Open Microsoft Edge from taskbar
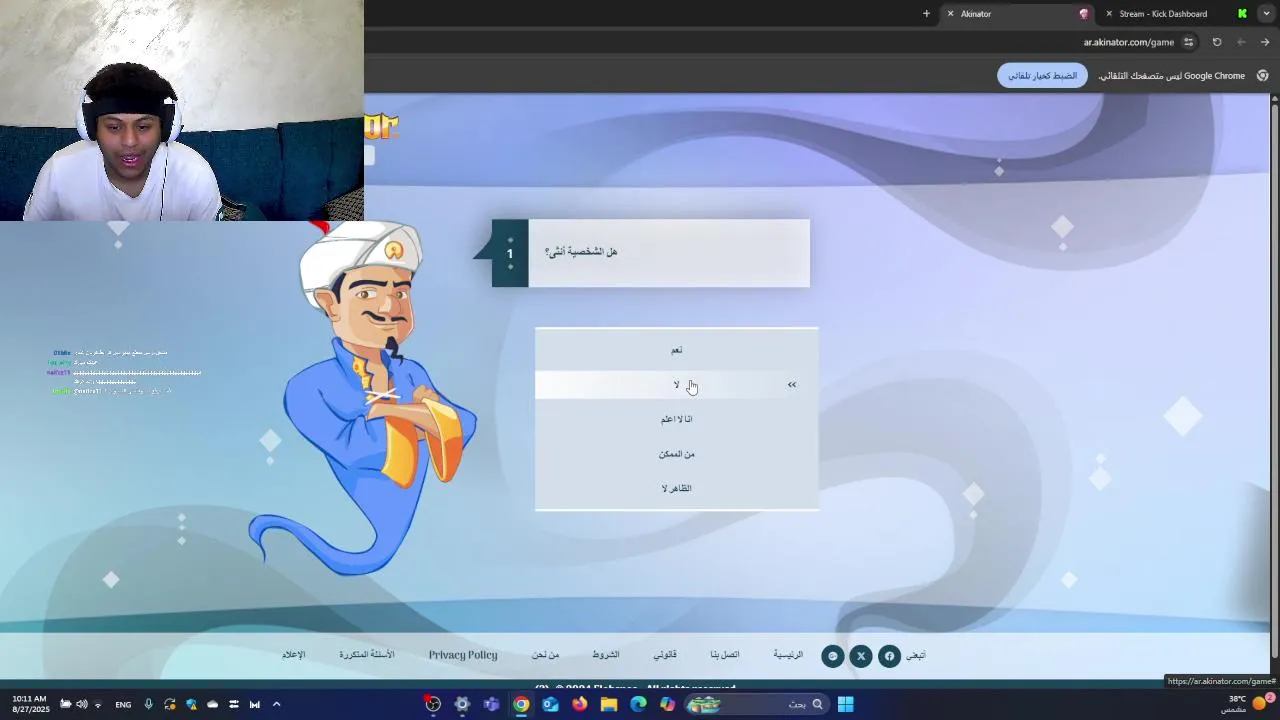The height and width of the screenshot is (720, 1280). point(638,704)
